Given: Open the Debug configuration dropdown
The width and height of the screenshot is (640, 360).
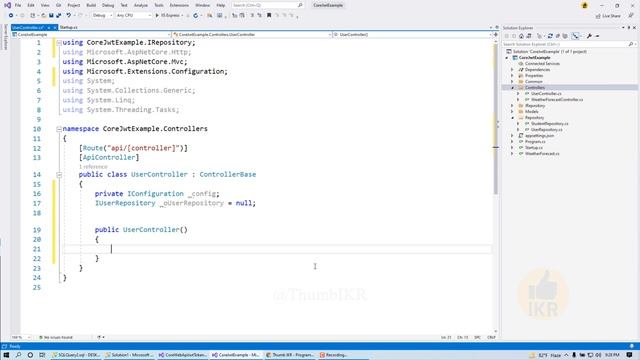Looking at the screenshot, I should [x=102, y=16].
